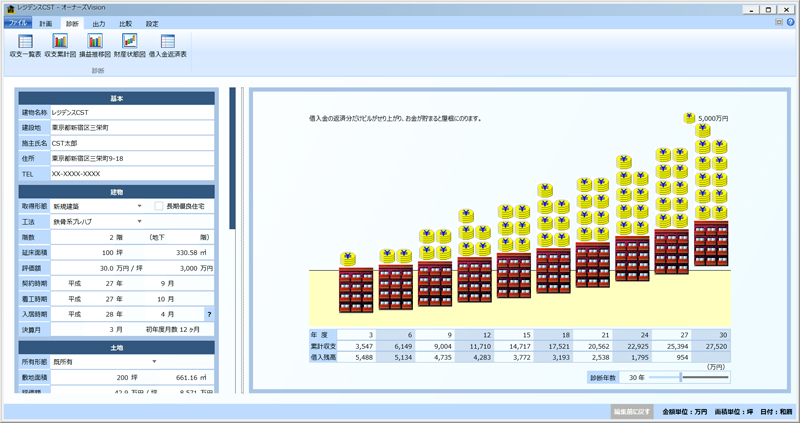The height and width of the screenshot is (423, 800).
Task: Expand the 所有形態 dropdown
Action: click(x=154, y=361)
